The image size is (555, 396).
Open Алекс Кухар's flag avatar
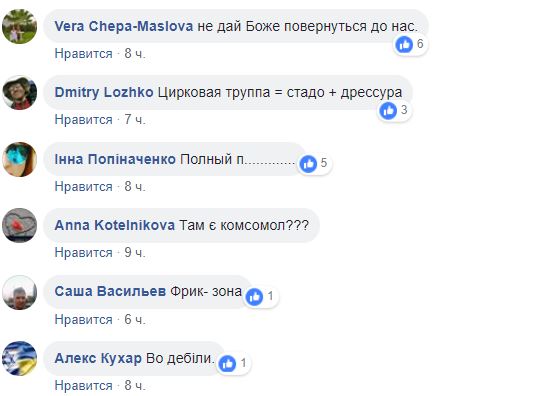[x=19, y=358]
